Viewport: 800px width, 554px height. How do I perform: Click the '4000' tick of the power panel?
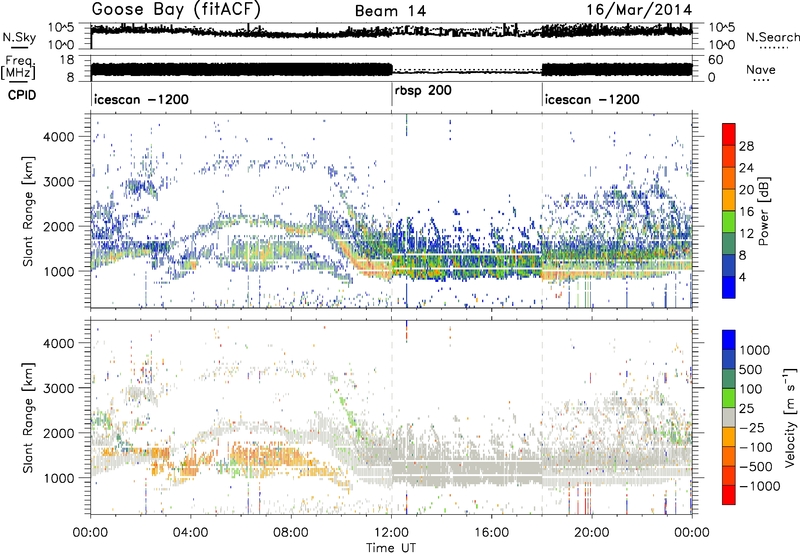61,137
